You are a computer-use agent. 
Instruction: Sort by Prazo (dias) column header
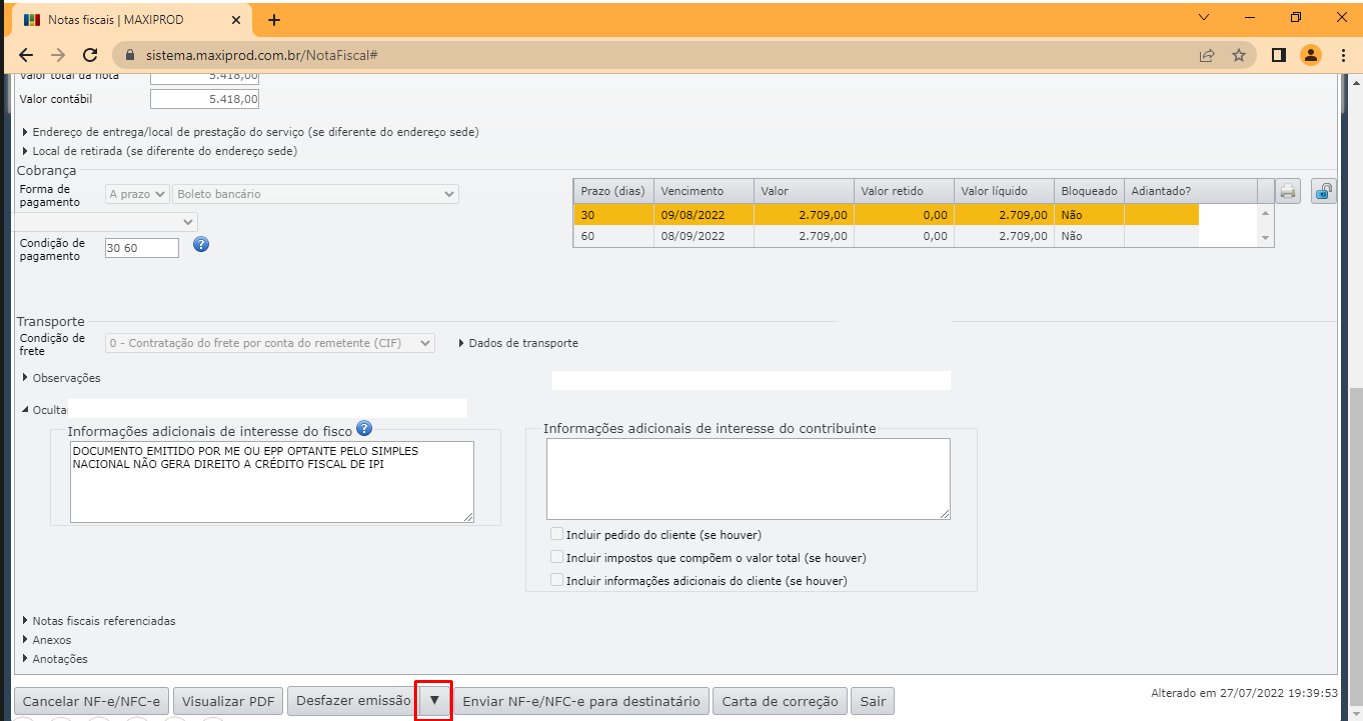[x=613, y=191]
